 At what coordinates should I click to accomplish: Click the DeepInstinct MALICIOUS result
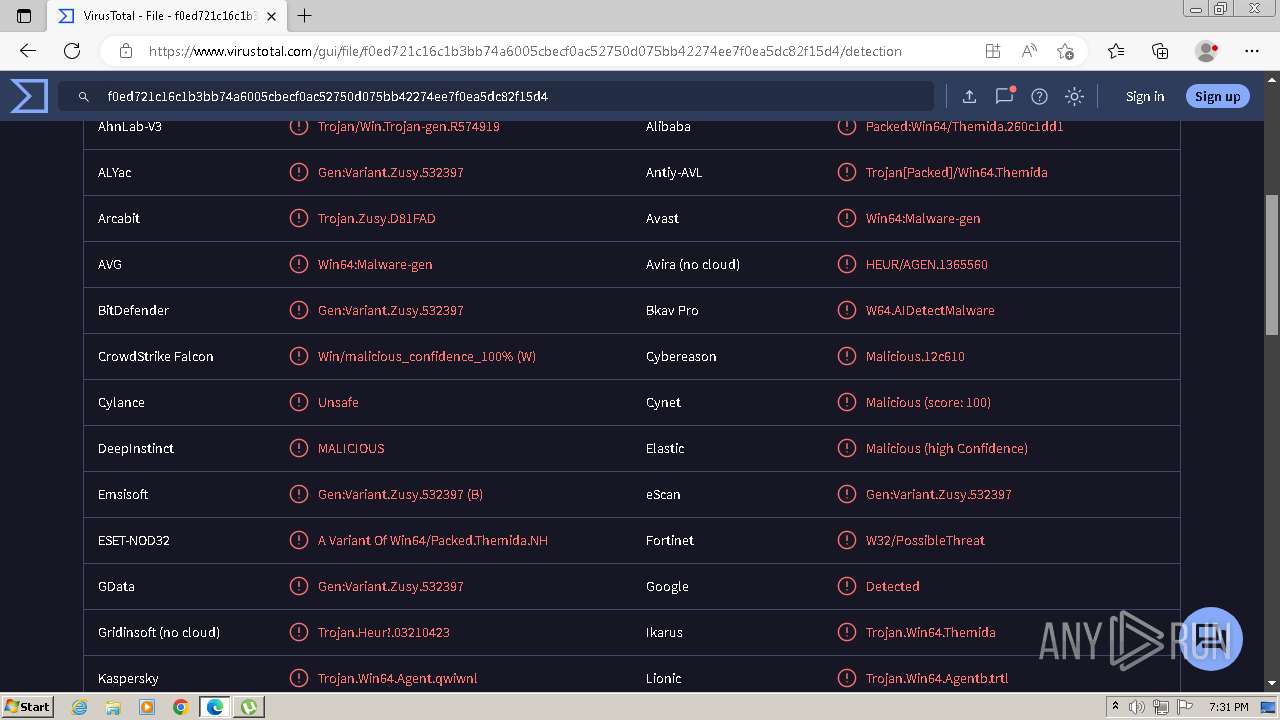point(350,448)
